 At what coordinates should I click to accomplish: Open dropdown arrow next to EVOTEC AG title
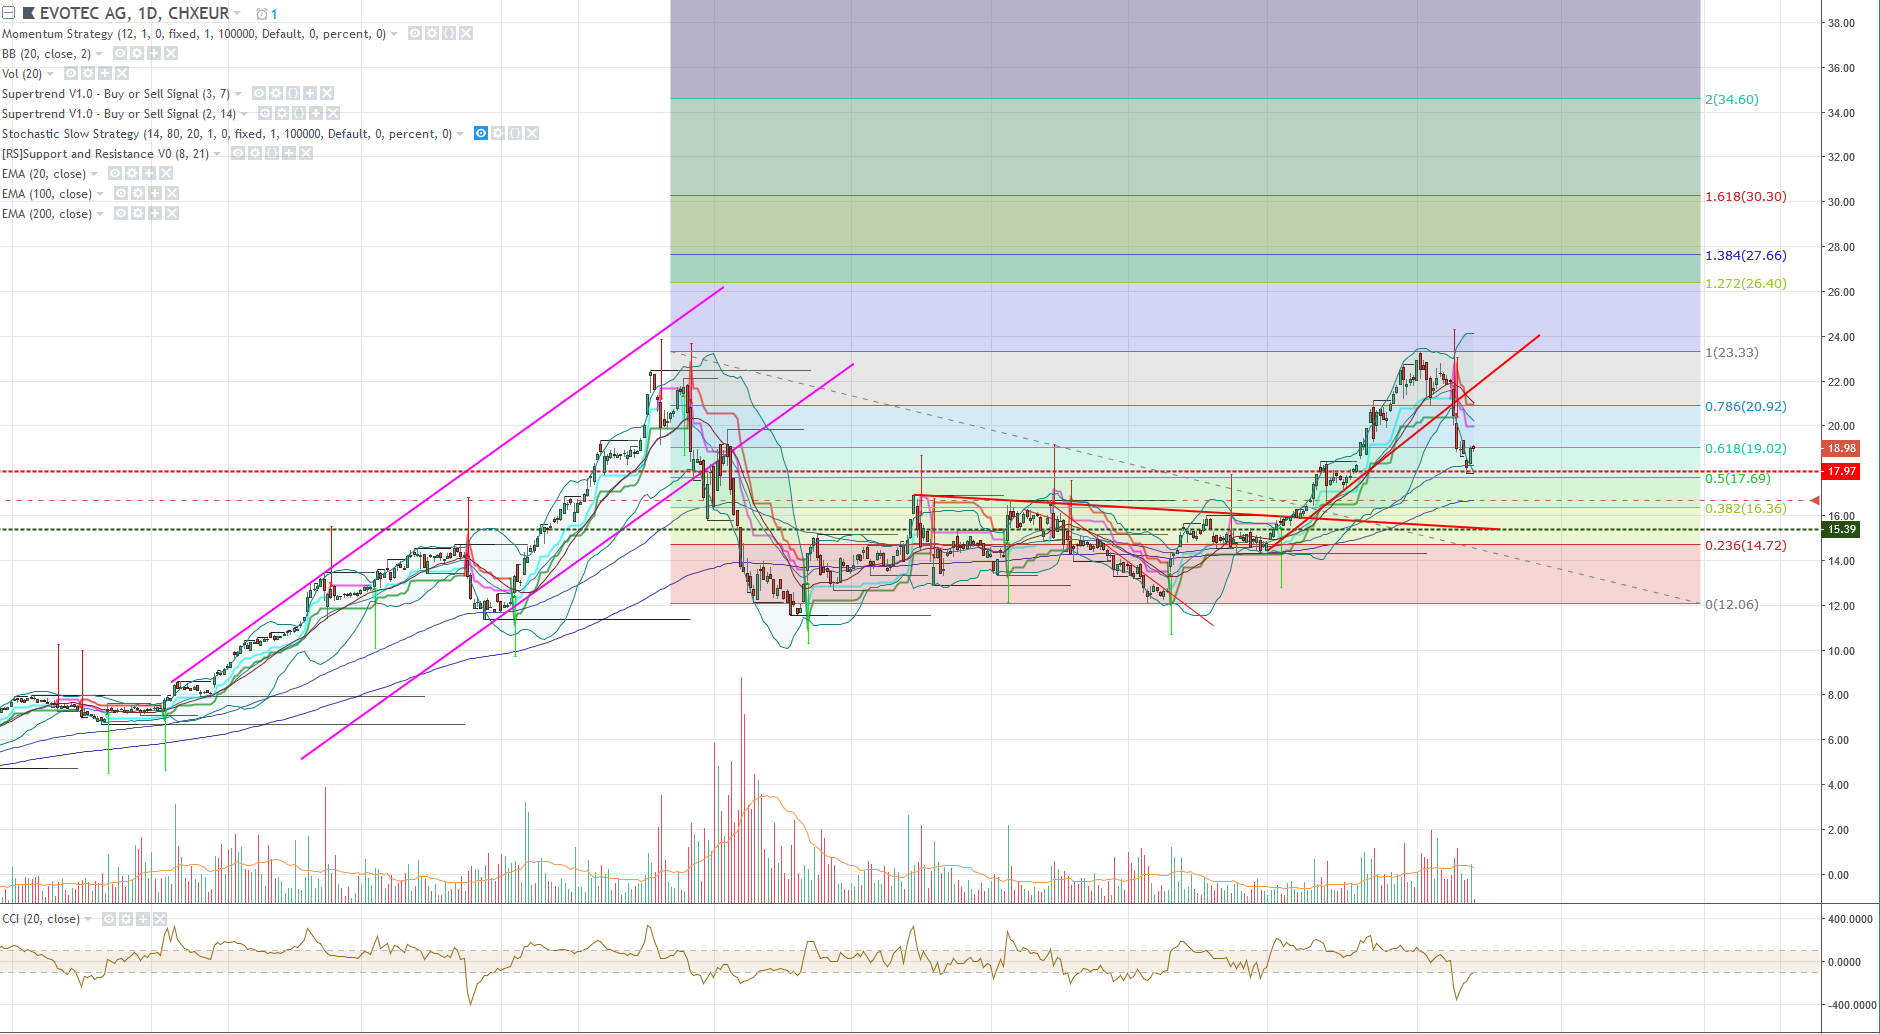coord(236,13)
